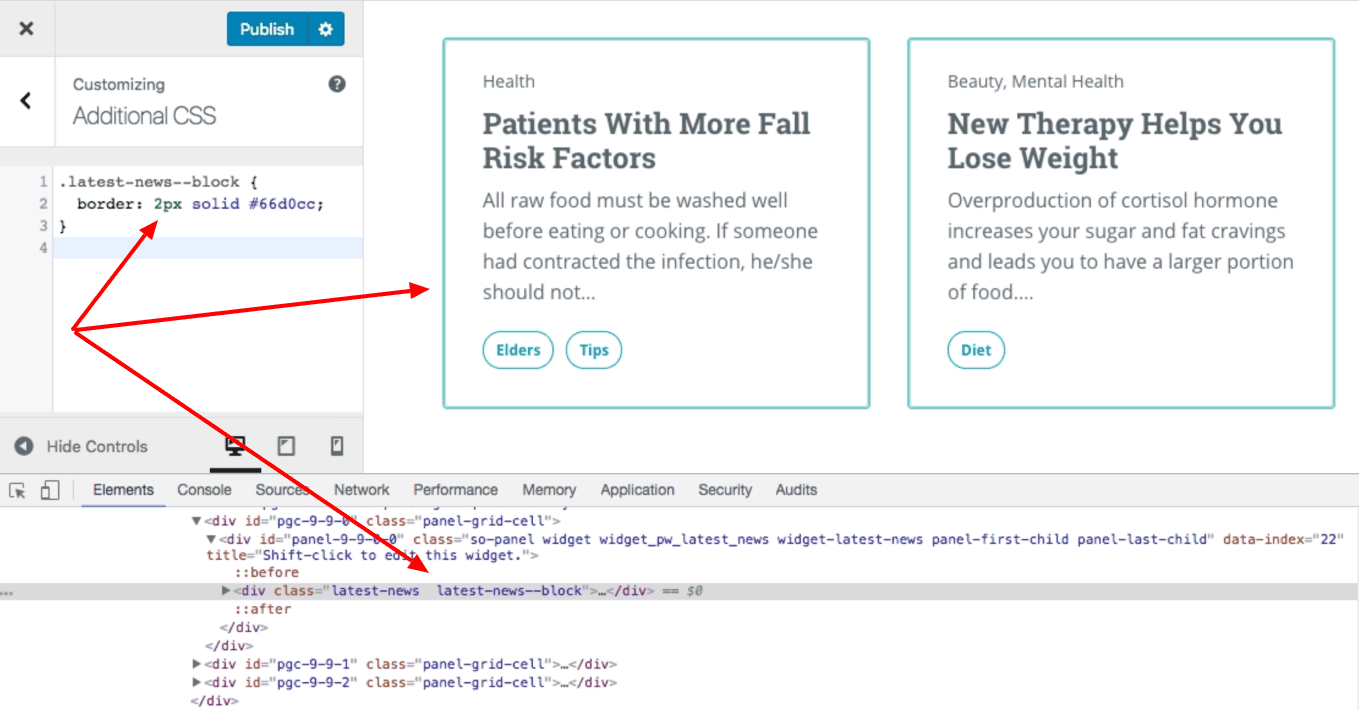Toggle the DevTools device toolbar icon

click(50, 490)
